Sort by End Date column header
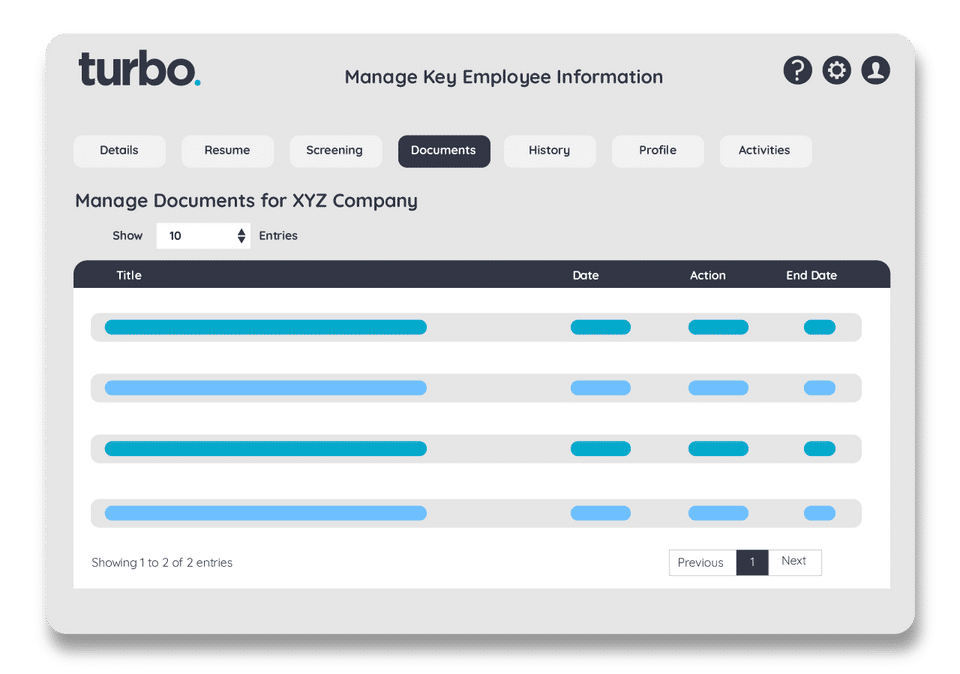 811,275
